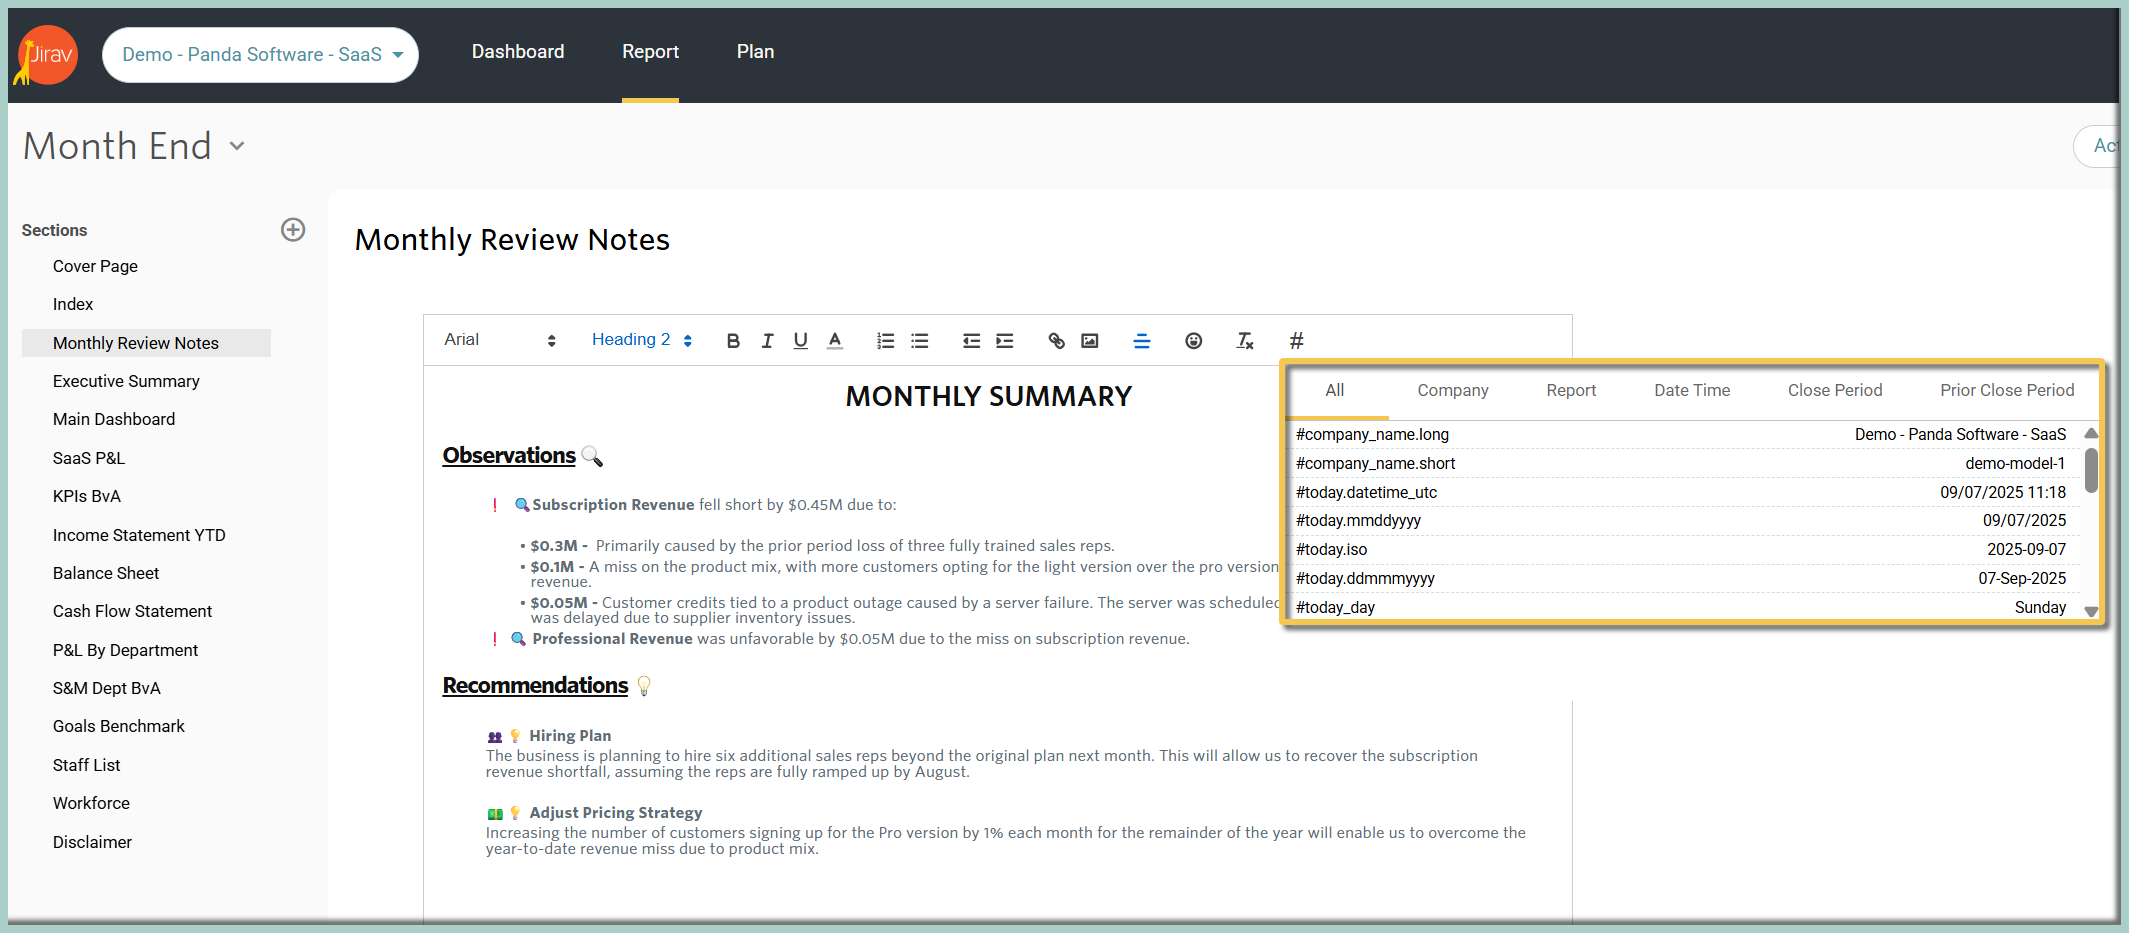Image resolution: width=2129 pixels, height=933 pixels.
Task: Insert a numbered list
Action: 885,341
